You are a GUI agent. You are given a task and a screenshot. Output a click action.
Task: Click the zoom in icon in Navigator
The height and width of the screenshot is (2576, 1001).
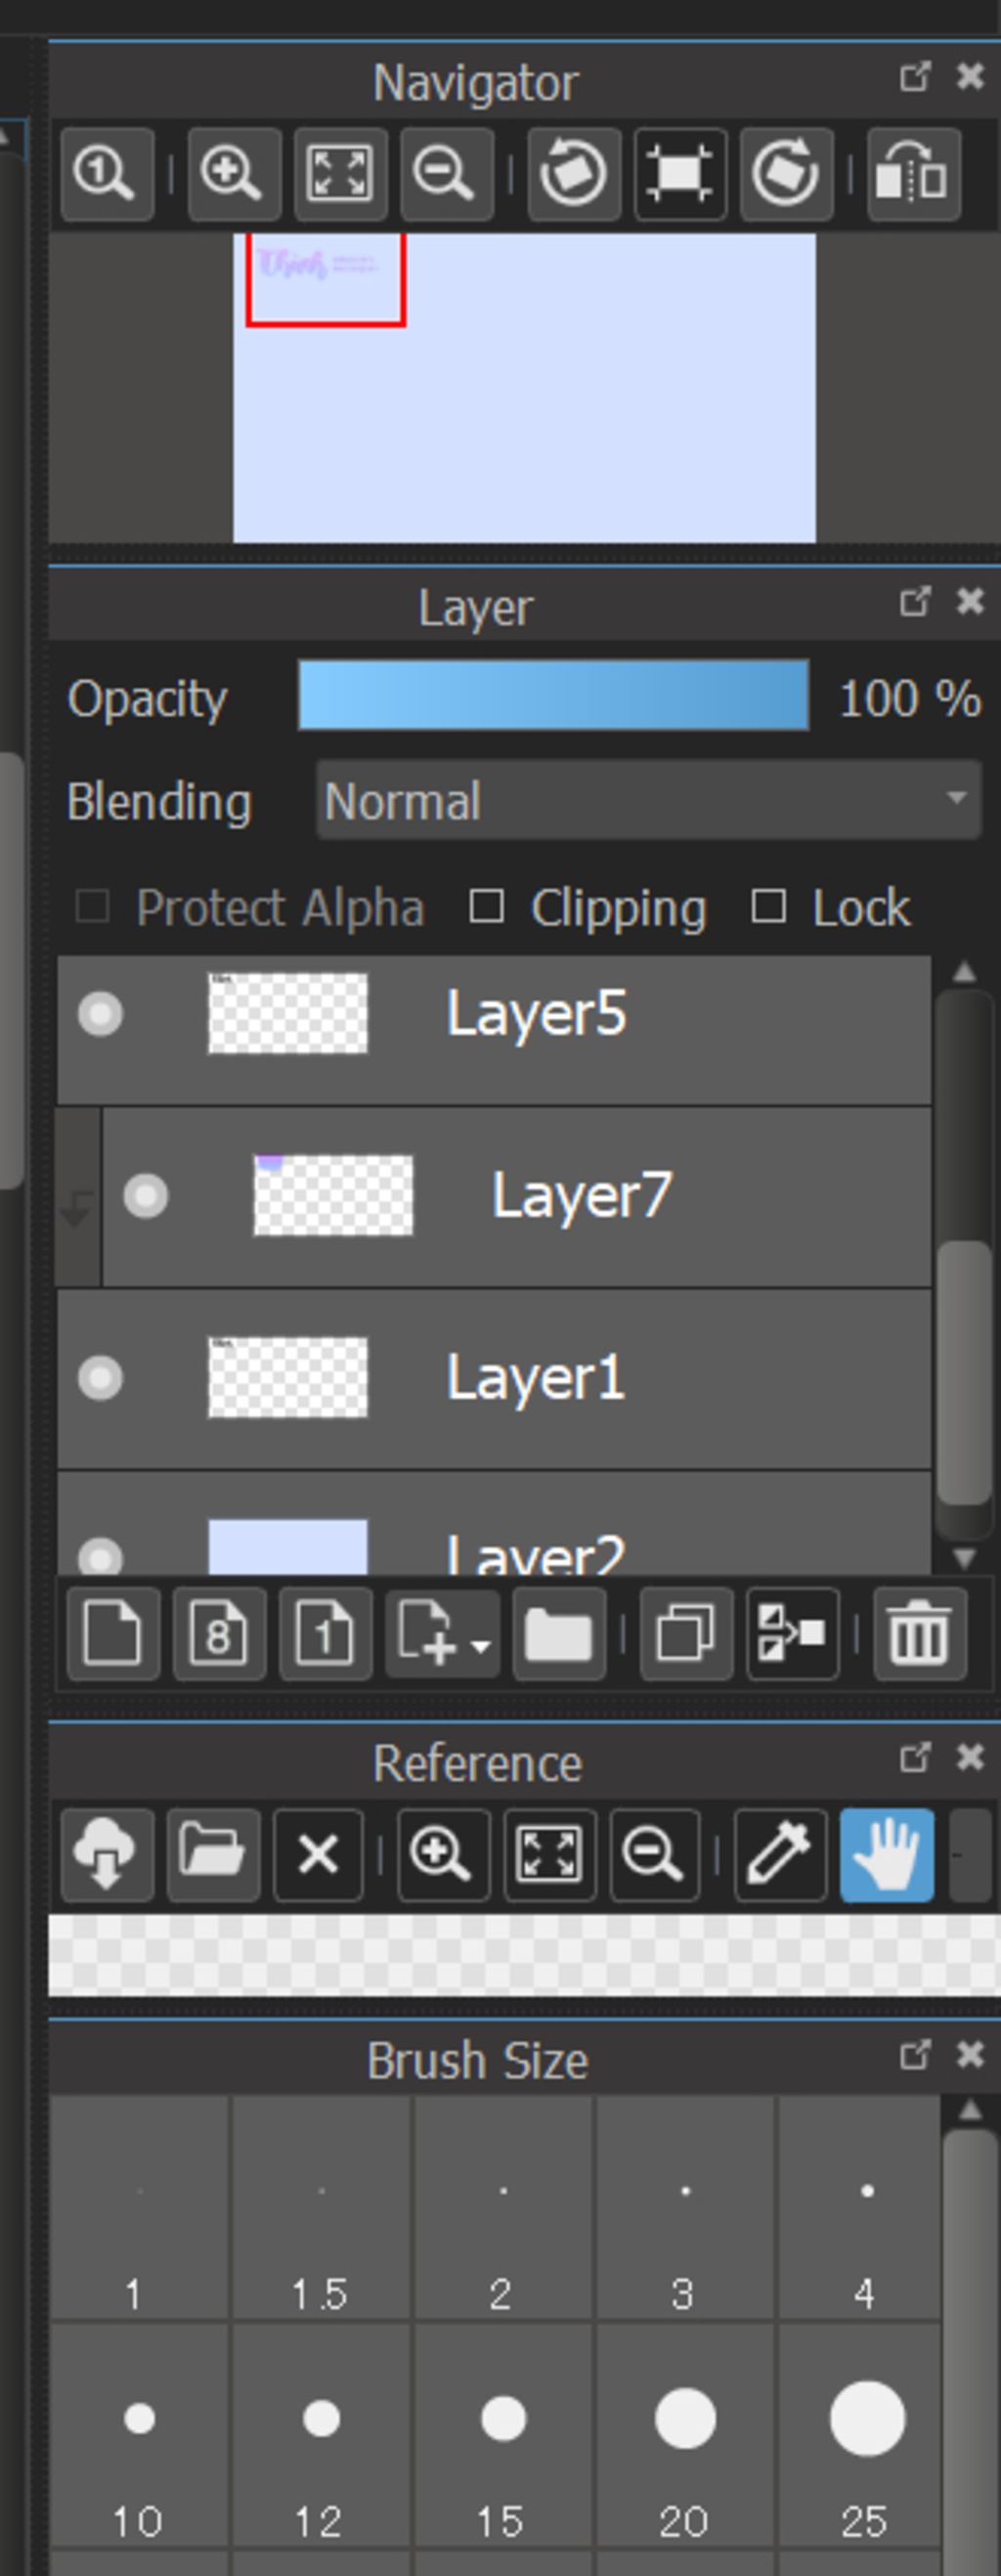coord(233,174)
